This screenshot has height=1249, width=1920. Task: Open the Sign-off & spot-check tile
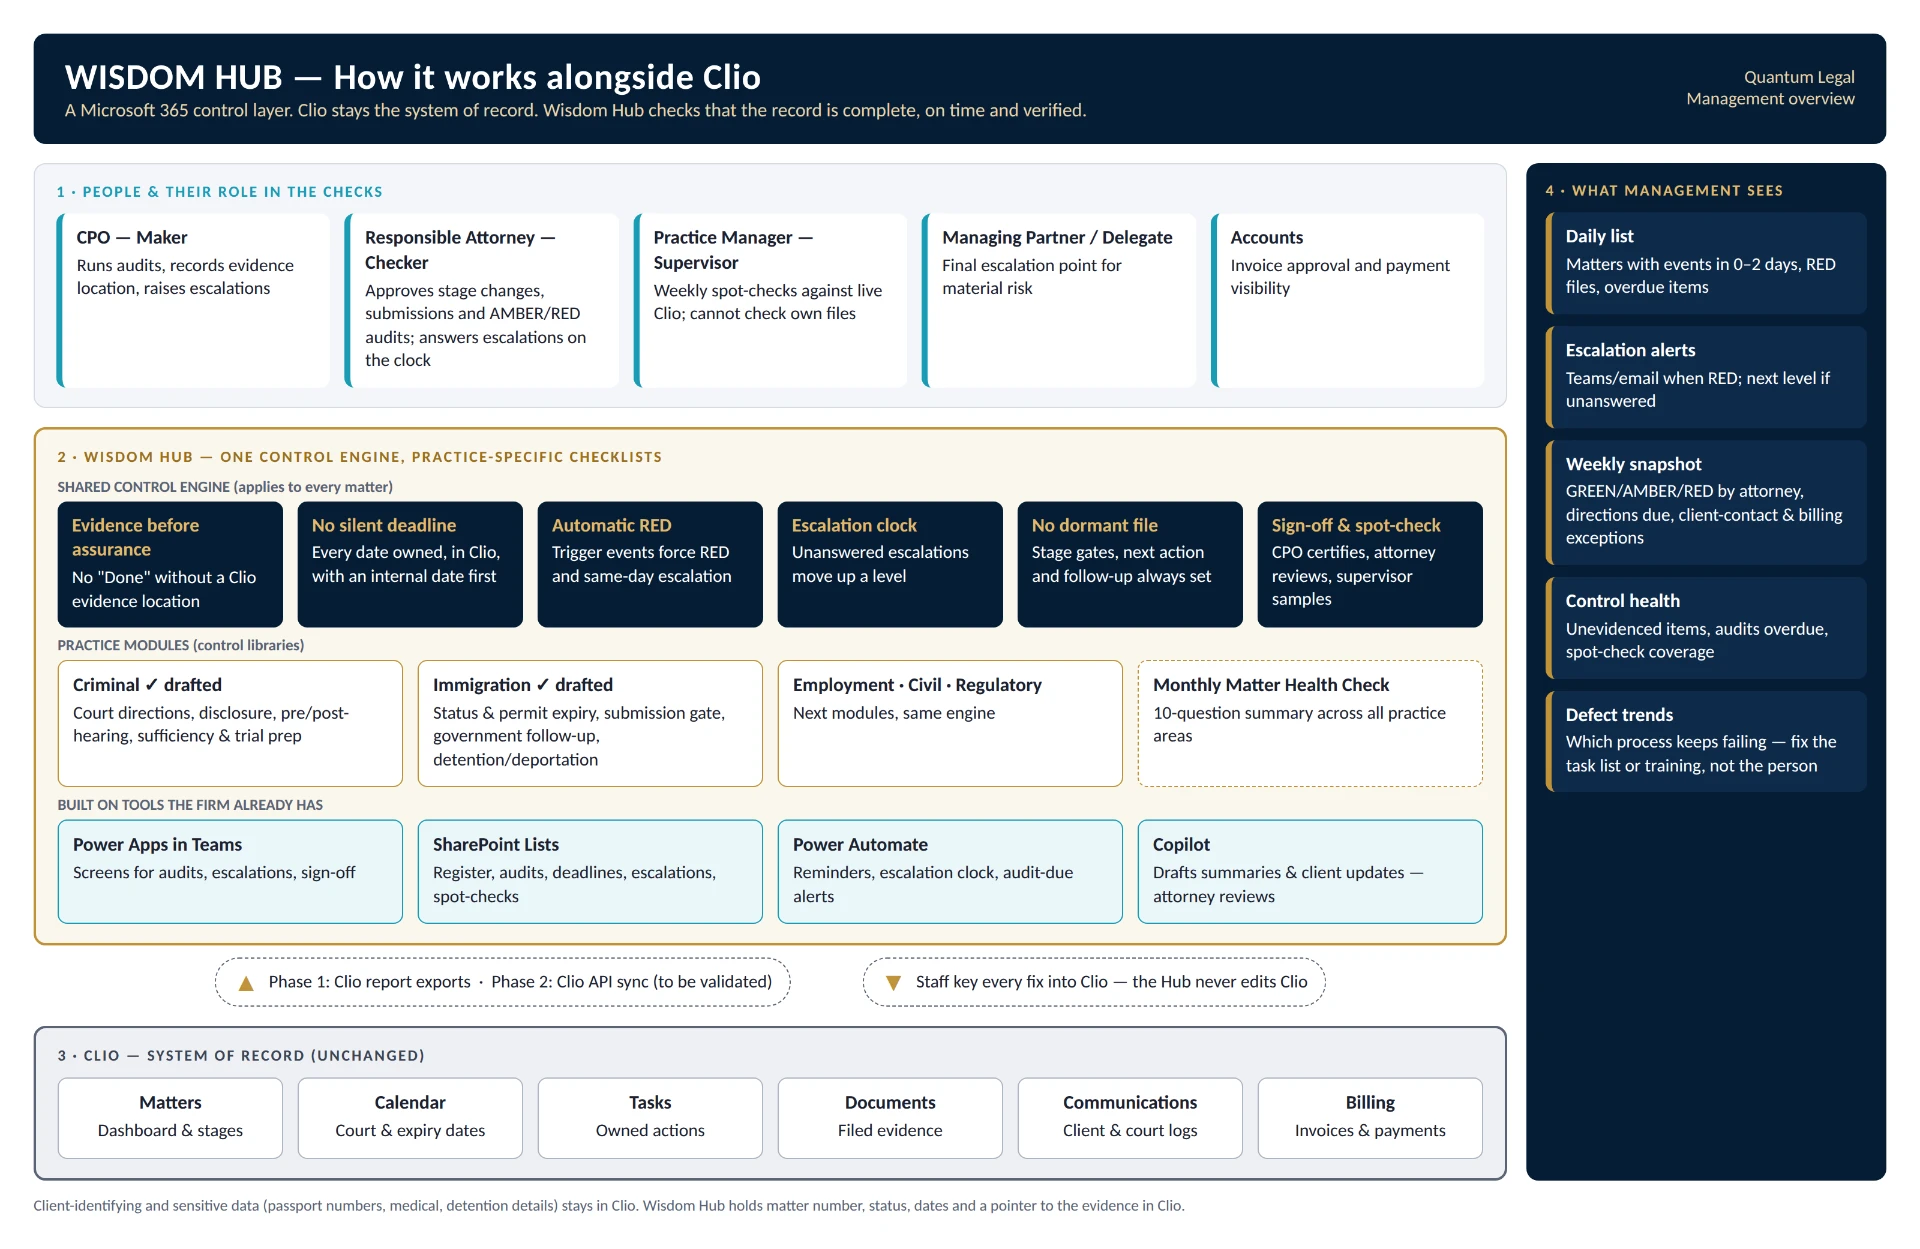click(x=1370, y=564)
